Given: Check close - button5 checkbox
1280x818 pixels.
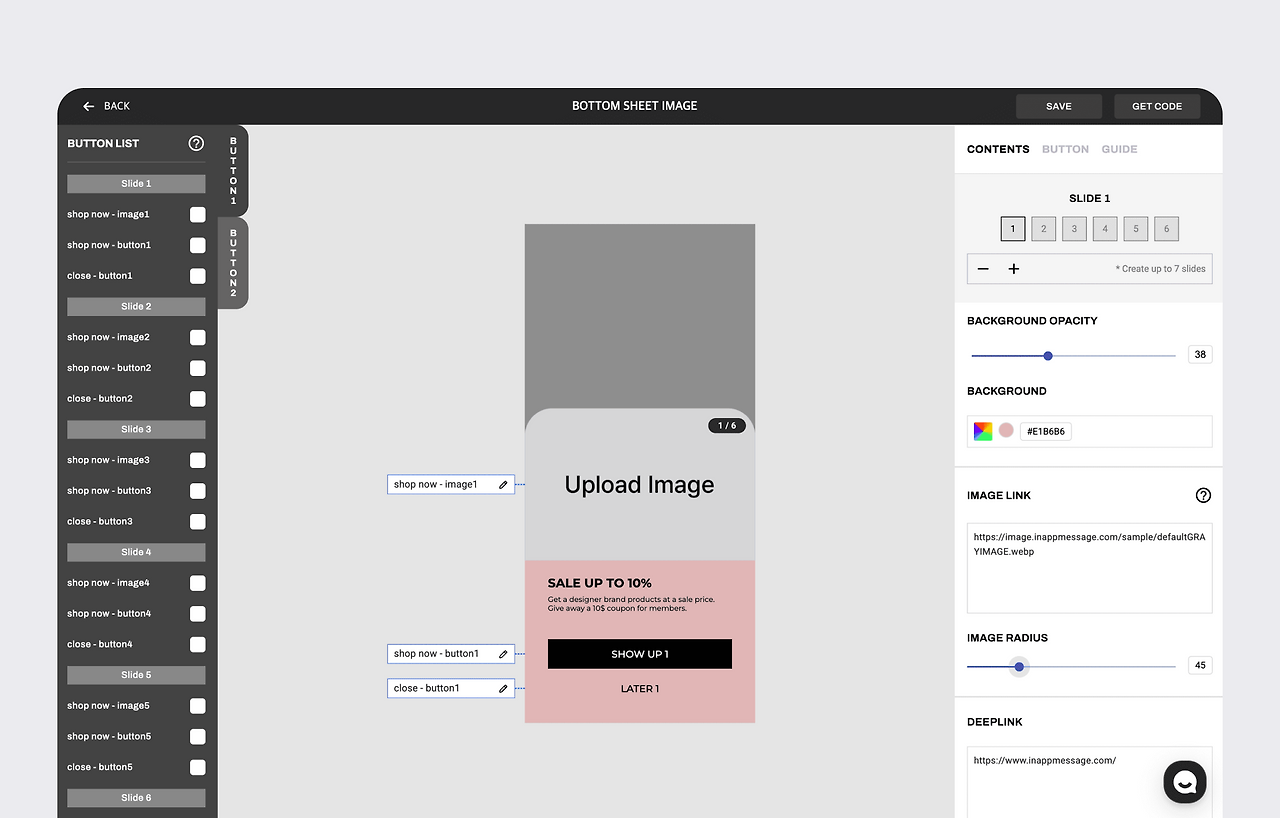Looking at the screenshot, I should [198, 767].
